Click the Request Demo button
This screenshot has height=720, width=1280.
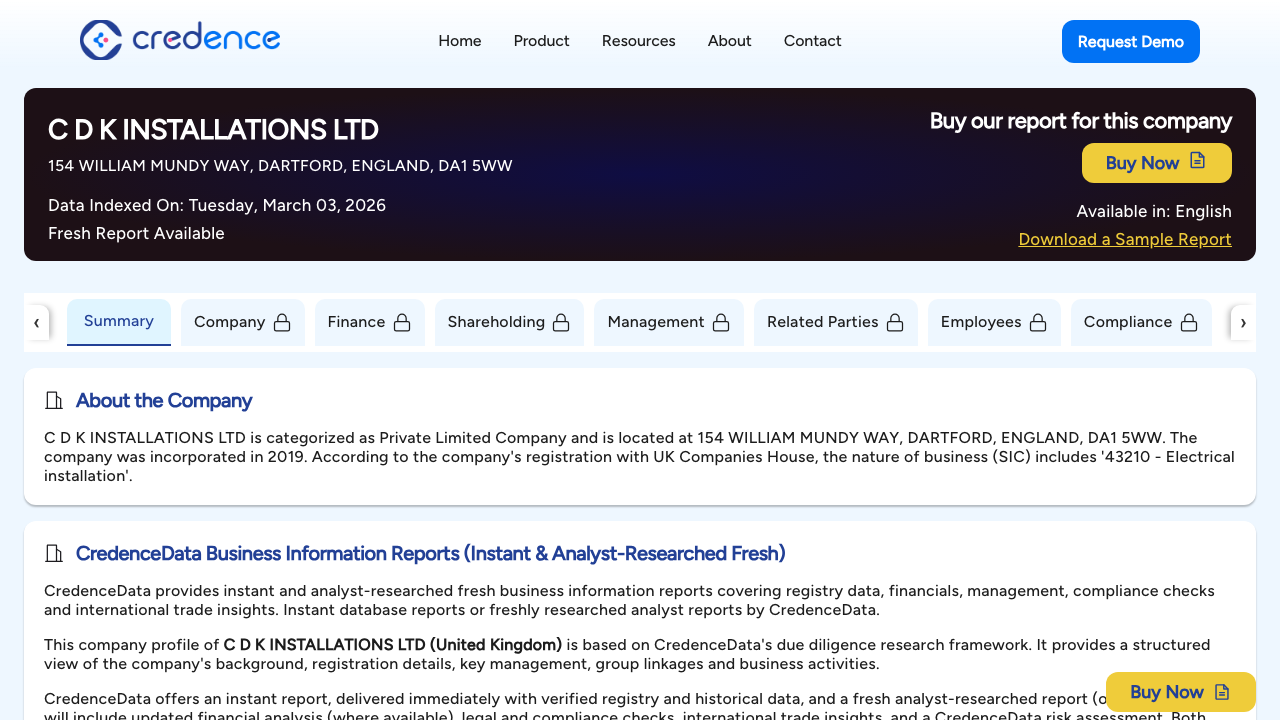(x=1130, y=41)
